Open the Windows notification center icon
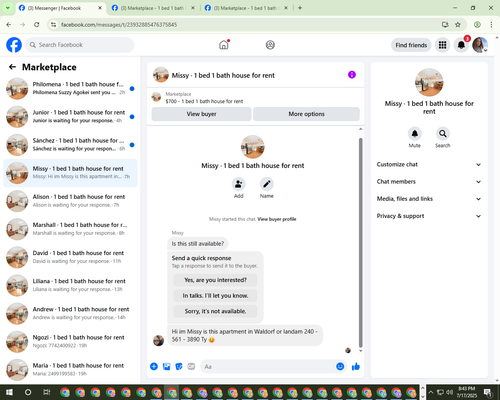This screenshot has width=500, height=400. (x=488, y=392)
